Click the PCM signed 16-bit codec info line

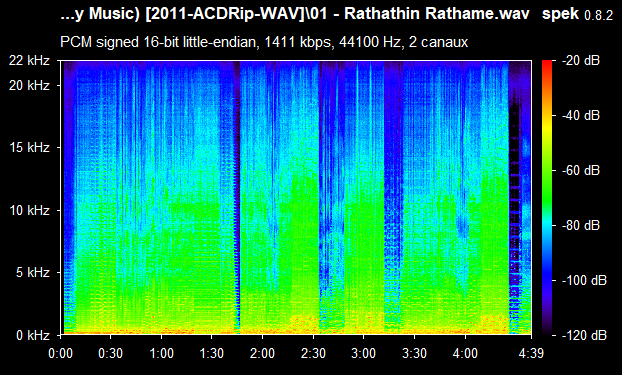[x=264, y=42]
